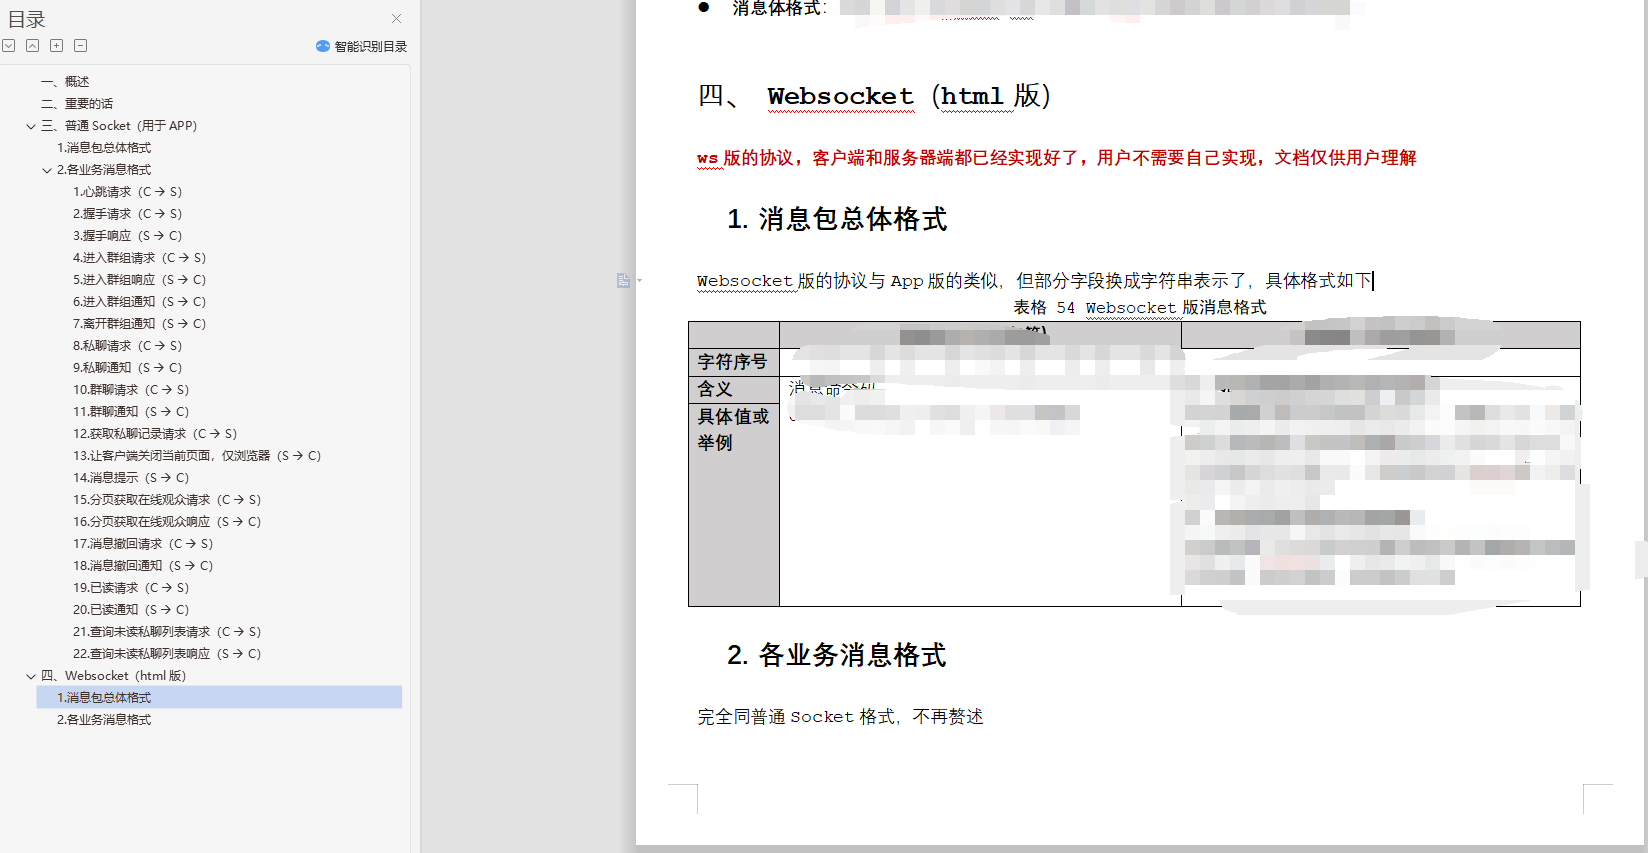1648x853 pixels.
Task: Close the 目录 navigation panel
Action: point(397,18)
